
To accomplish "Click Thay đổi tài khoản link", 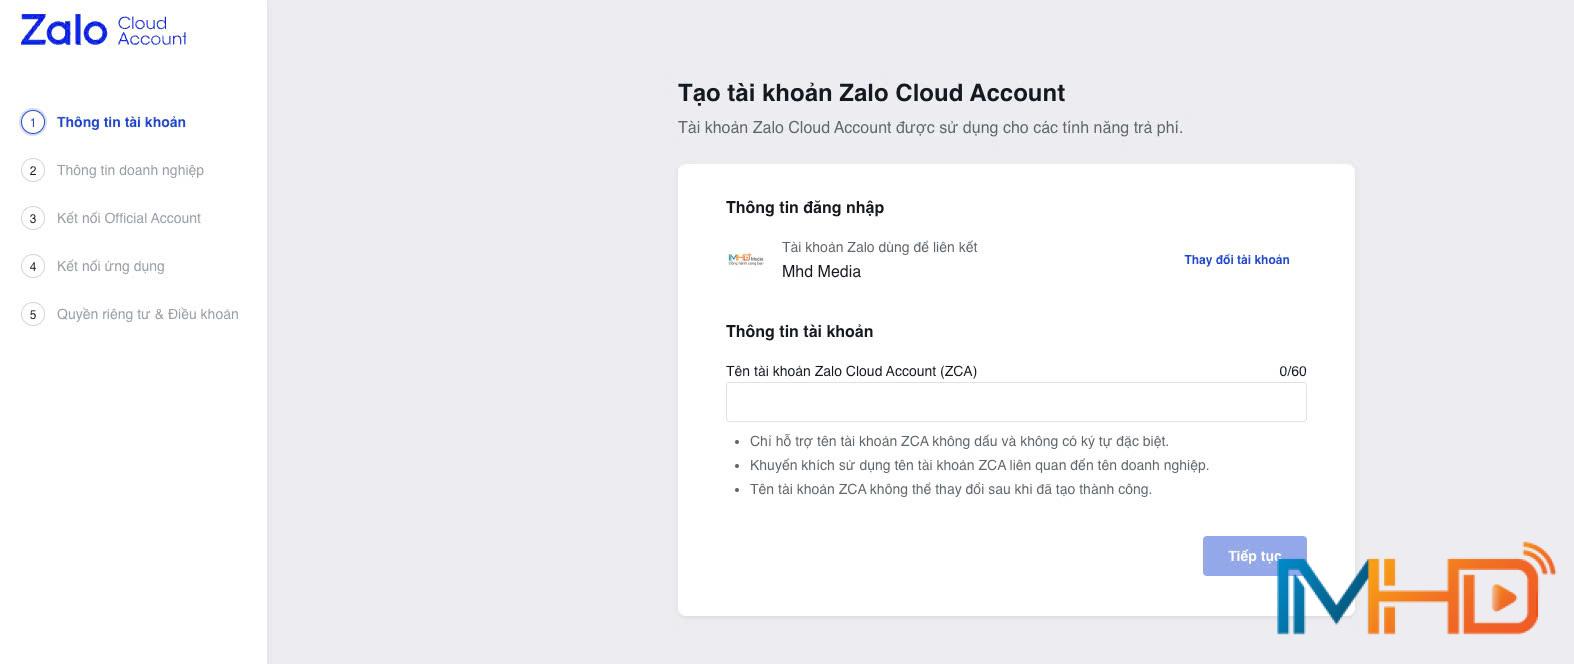I will [1236, 259].
